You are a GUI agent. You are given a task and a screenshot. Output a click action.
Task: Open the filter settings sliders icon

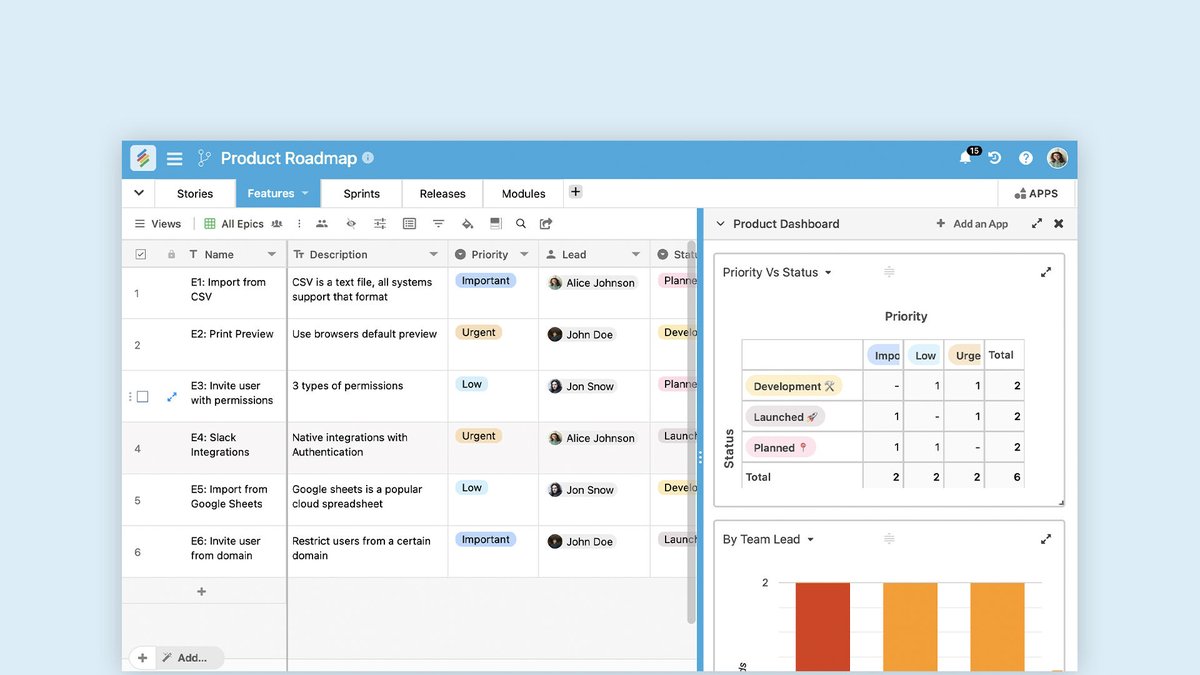point(380,223)
